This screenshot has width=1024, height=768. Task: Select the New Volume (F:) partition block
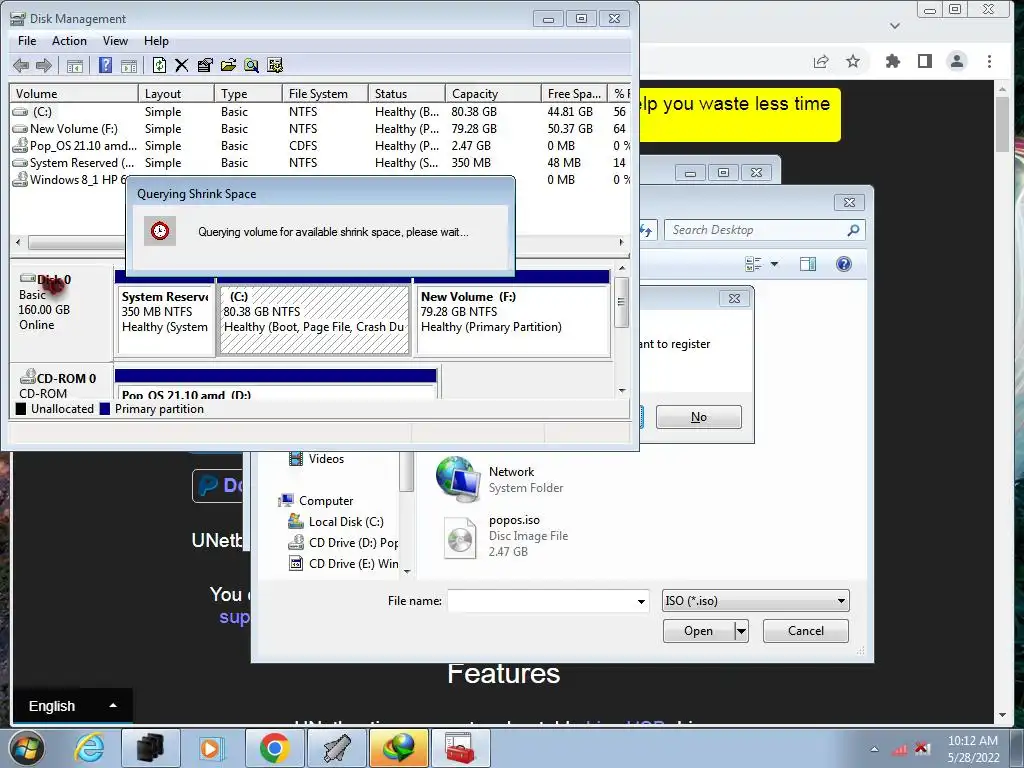[513, 320]
